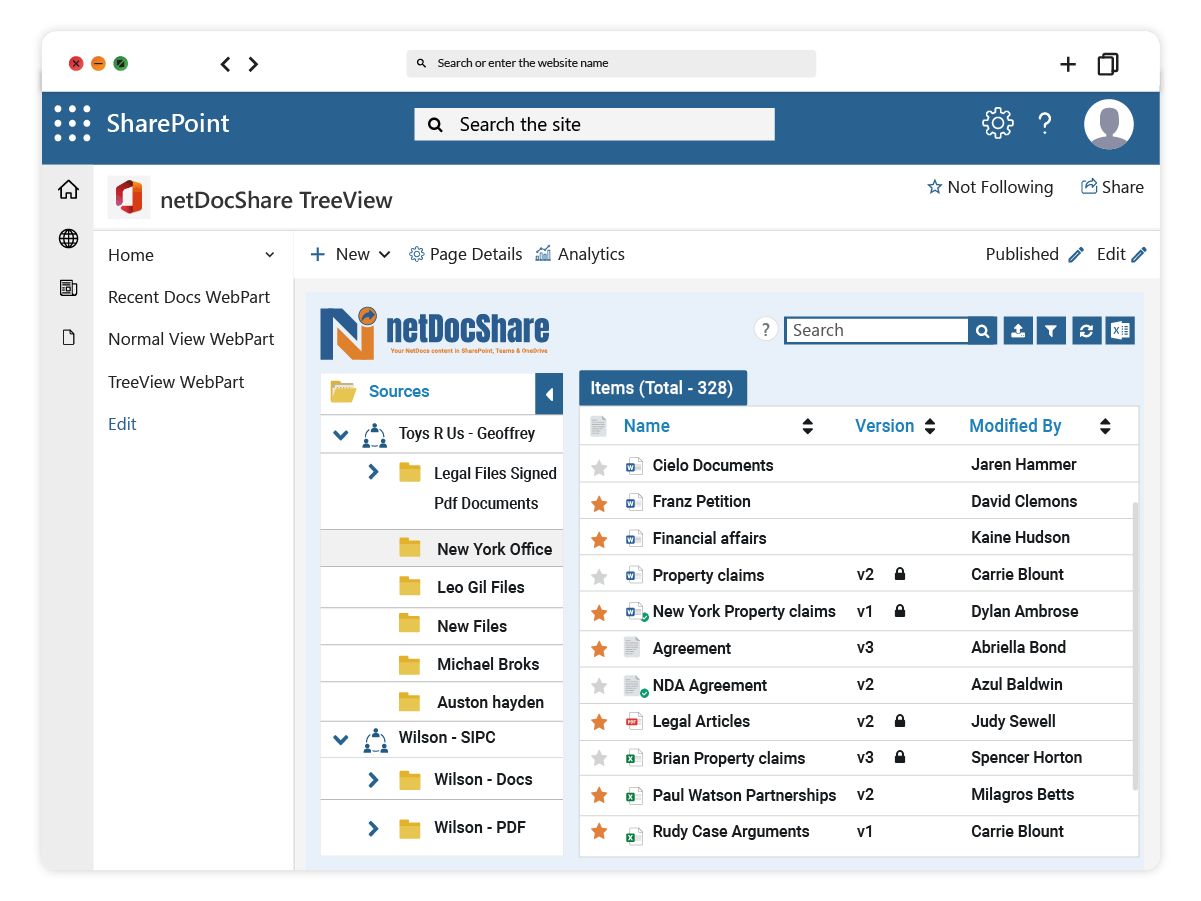
Task: Click the document type column header icon
Action: (x=598, y=426)
